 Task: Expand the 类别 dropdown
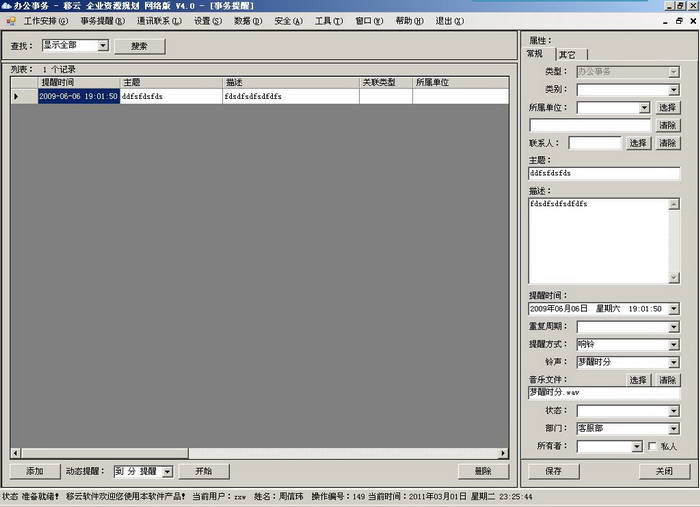click(x=674, y=90)
